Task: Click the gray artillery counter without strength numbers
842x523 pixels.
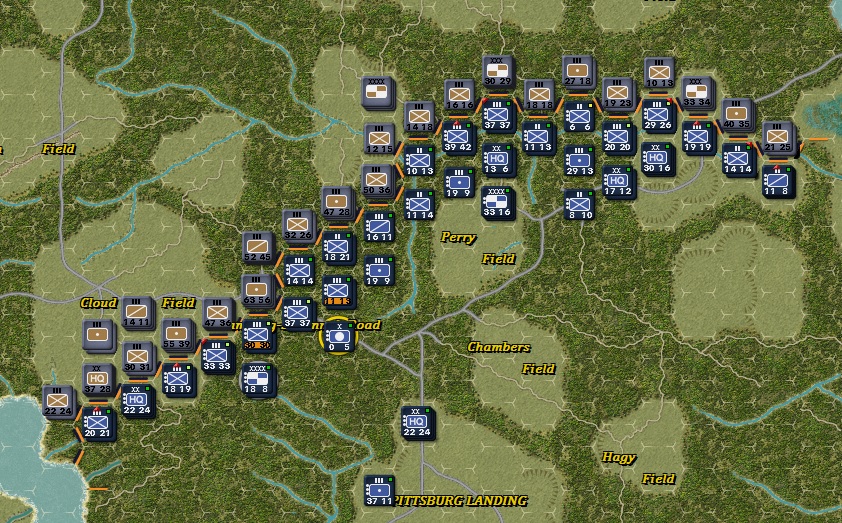Action: pos(98,336)
